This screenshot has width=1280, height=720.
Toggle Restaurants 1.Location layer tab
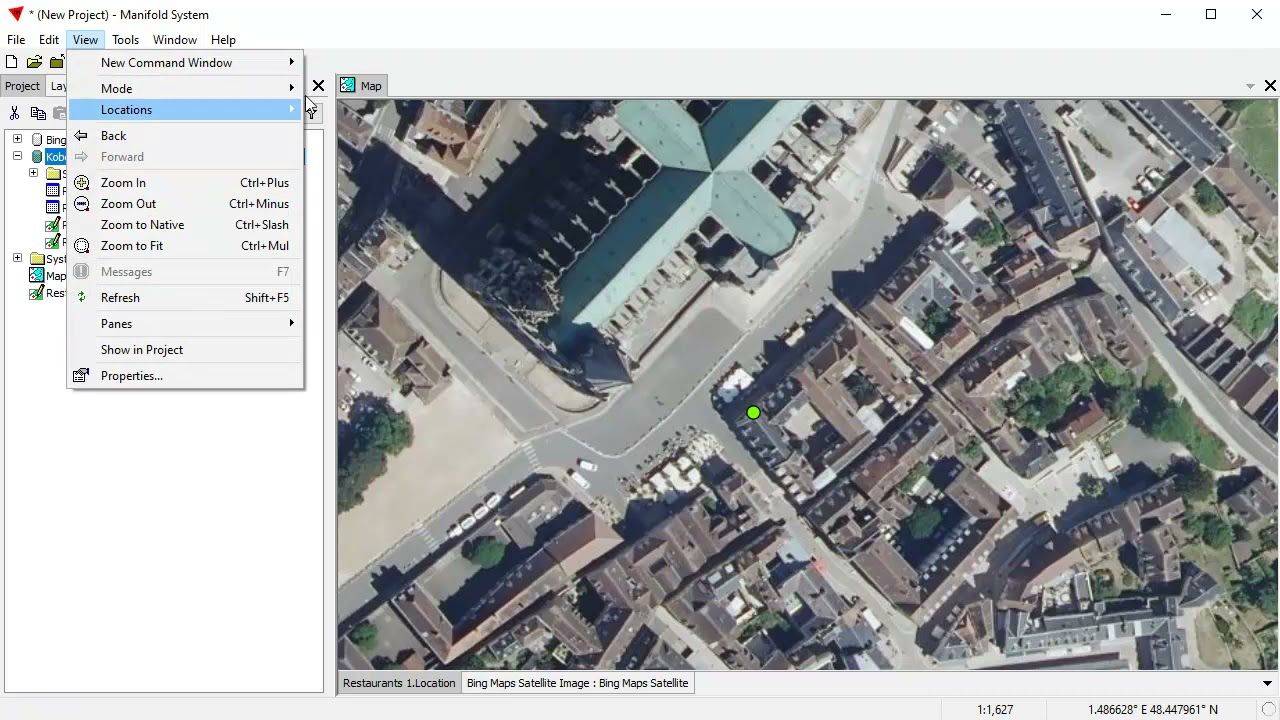click(399, 683)
